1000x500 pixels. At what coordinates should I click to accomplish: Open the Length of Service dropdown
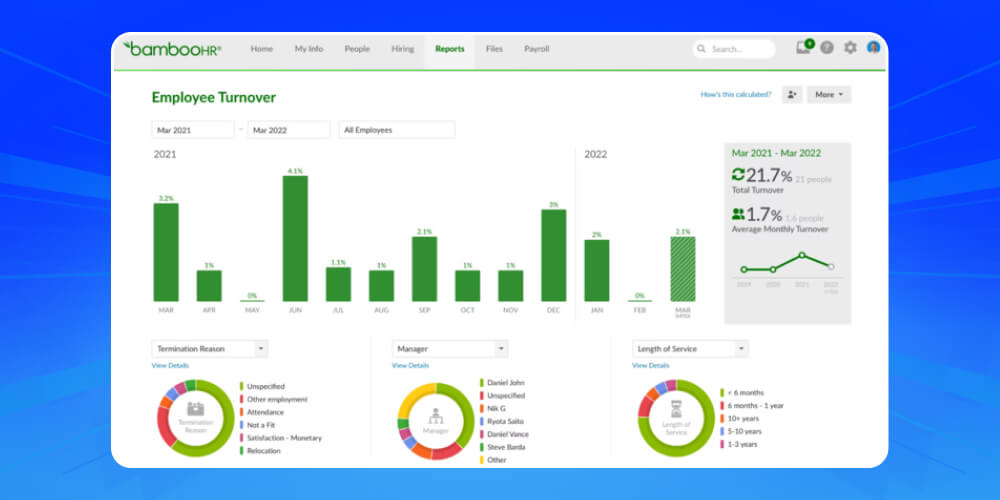click(x=689, y=349)
